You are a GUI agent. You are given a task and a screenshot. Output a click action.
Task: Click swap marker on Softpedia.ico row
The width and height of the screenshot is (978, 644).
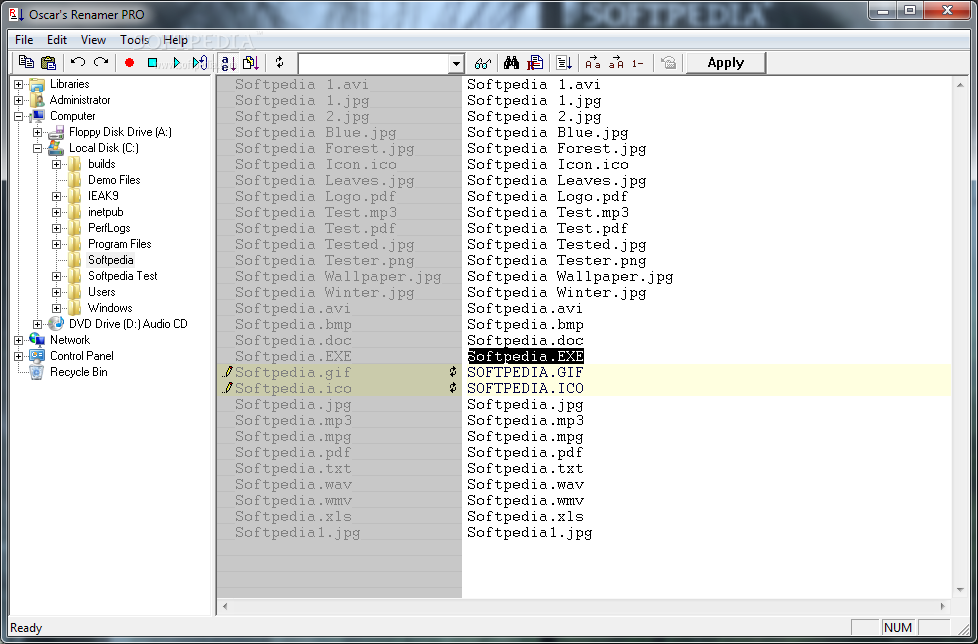click(x=453, y=388)
